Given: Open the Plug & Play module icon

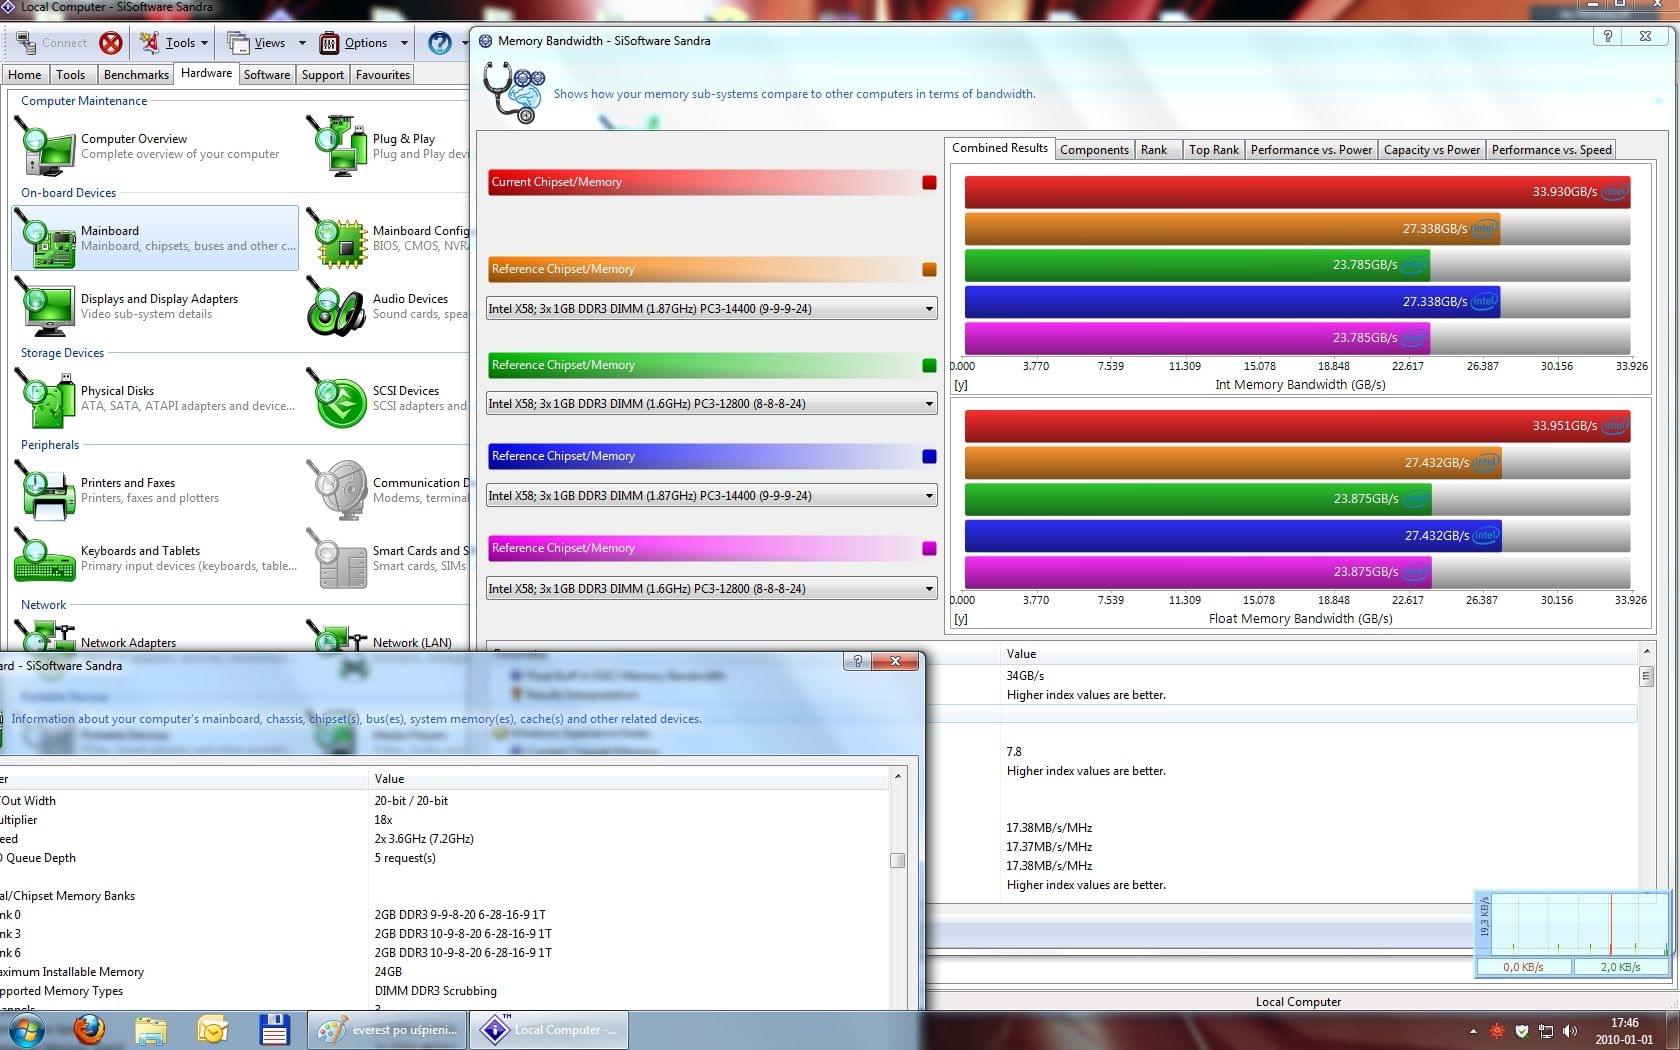Looking at the screenshot, I should [337, 146].
